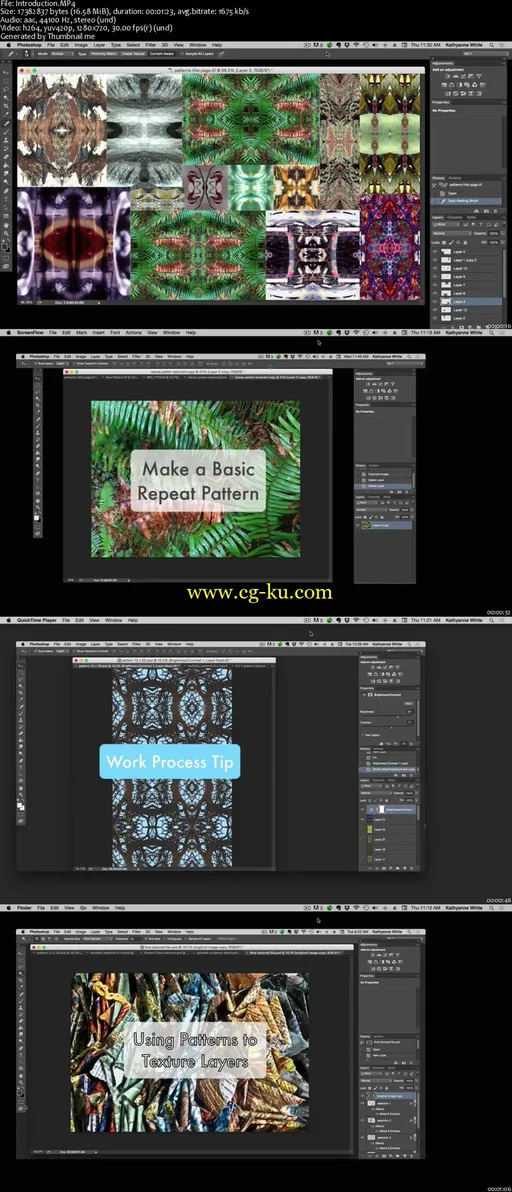Open Notification Center from QuickTime Player menu bar
512x1192 pixels.
coord(504,620)
